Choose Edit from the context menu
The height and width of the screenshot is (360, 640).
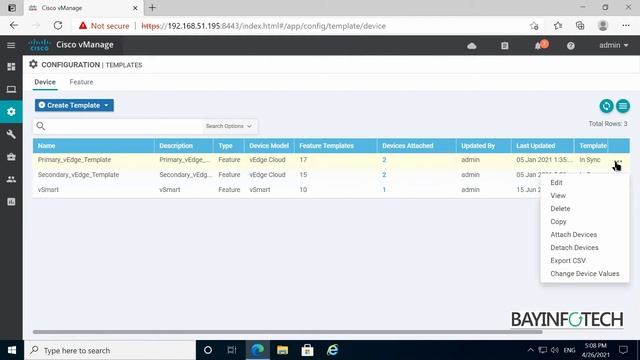[556, 183]
